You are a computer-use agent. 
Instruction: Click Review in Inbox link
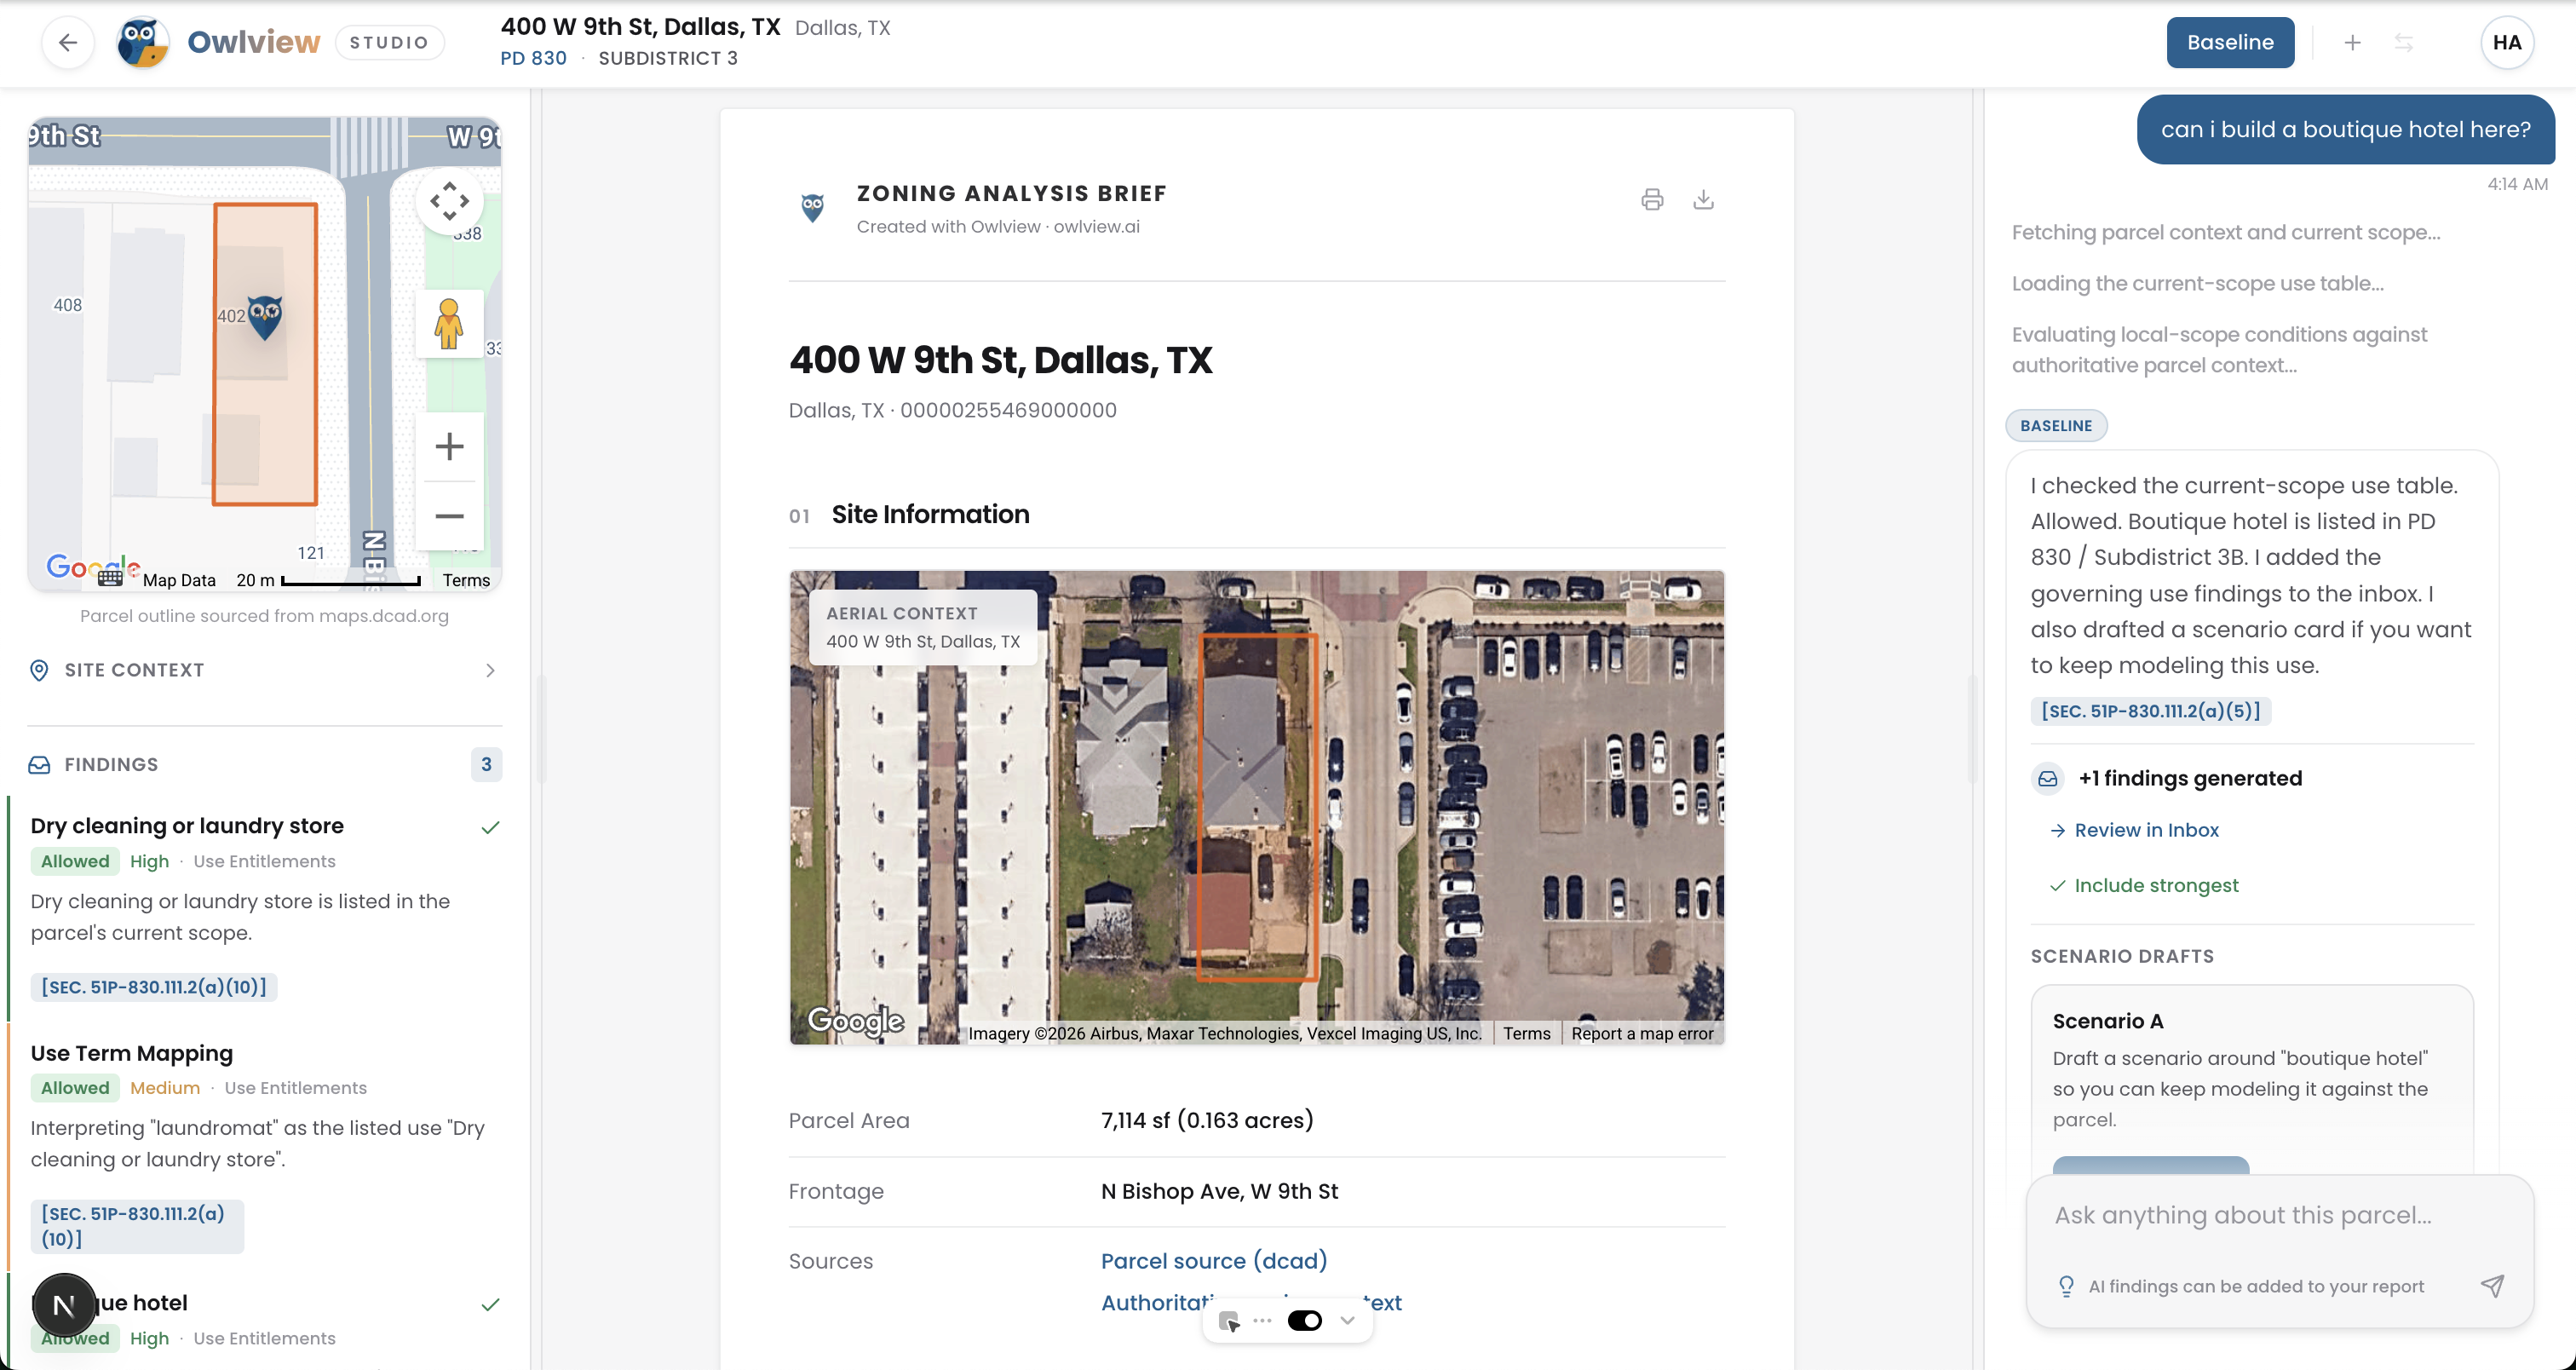coord(2145,830)
